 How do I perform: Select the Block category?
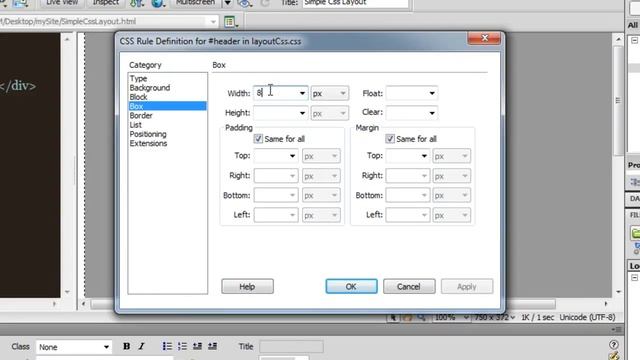click(138, 97)
